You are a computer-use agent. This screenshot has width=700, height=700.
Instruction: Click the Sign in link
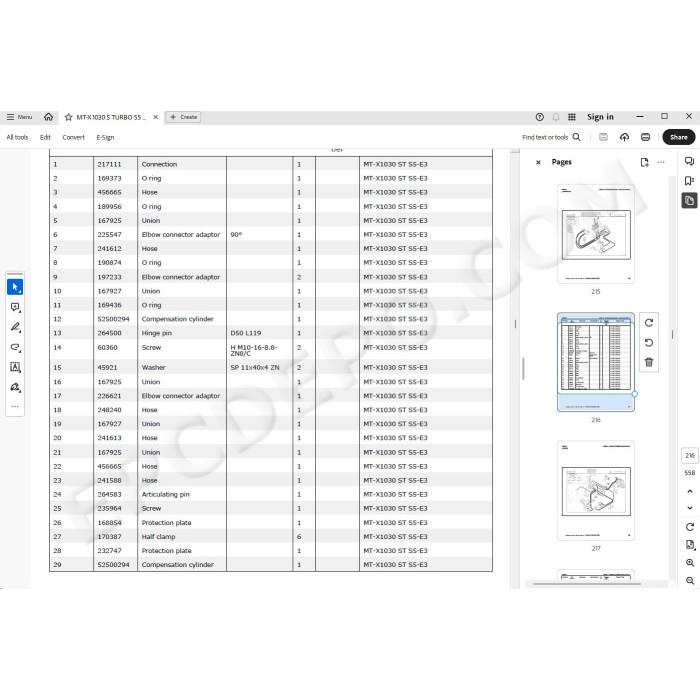[600, 117]
